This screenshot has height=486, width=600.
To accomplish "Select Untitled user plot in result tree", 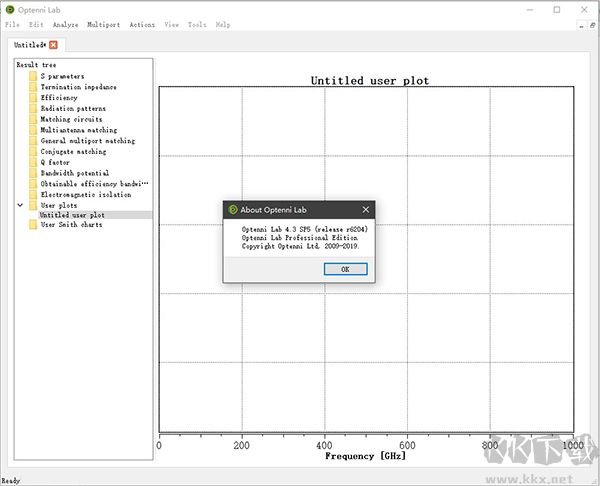I will [72, 215].
